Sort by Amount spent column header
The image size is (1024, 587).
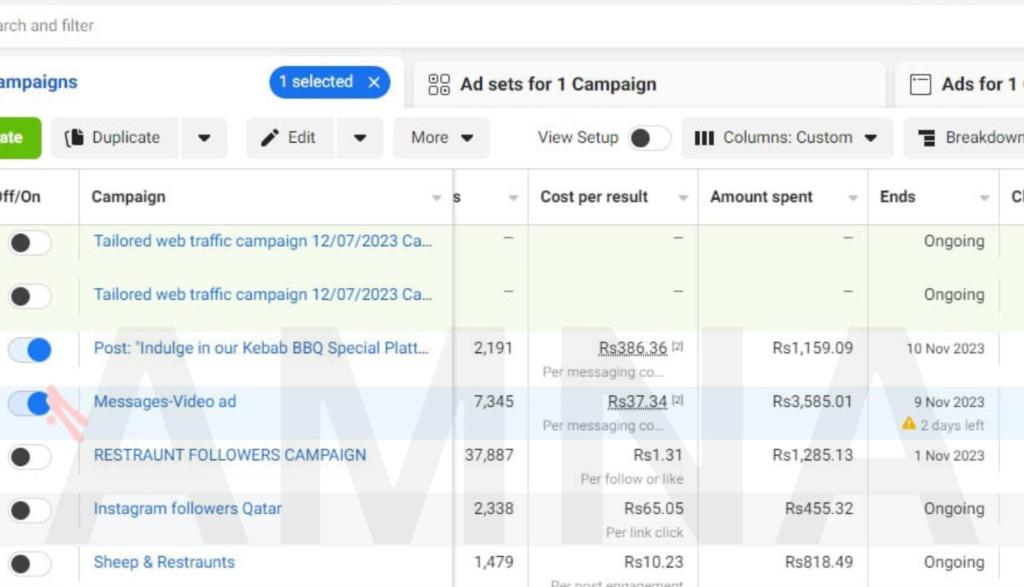[x=761, y=197]
